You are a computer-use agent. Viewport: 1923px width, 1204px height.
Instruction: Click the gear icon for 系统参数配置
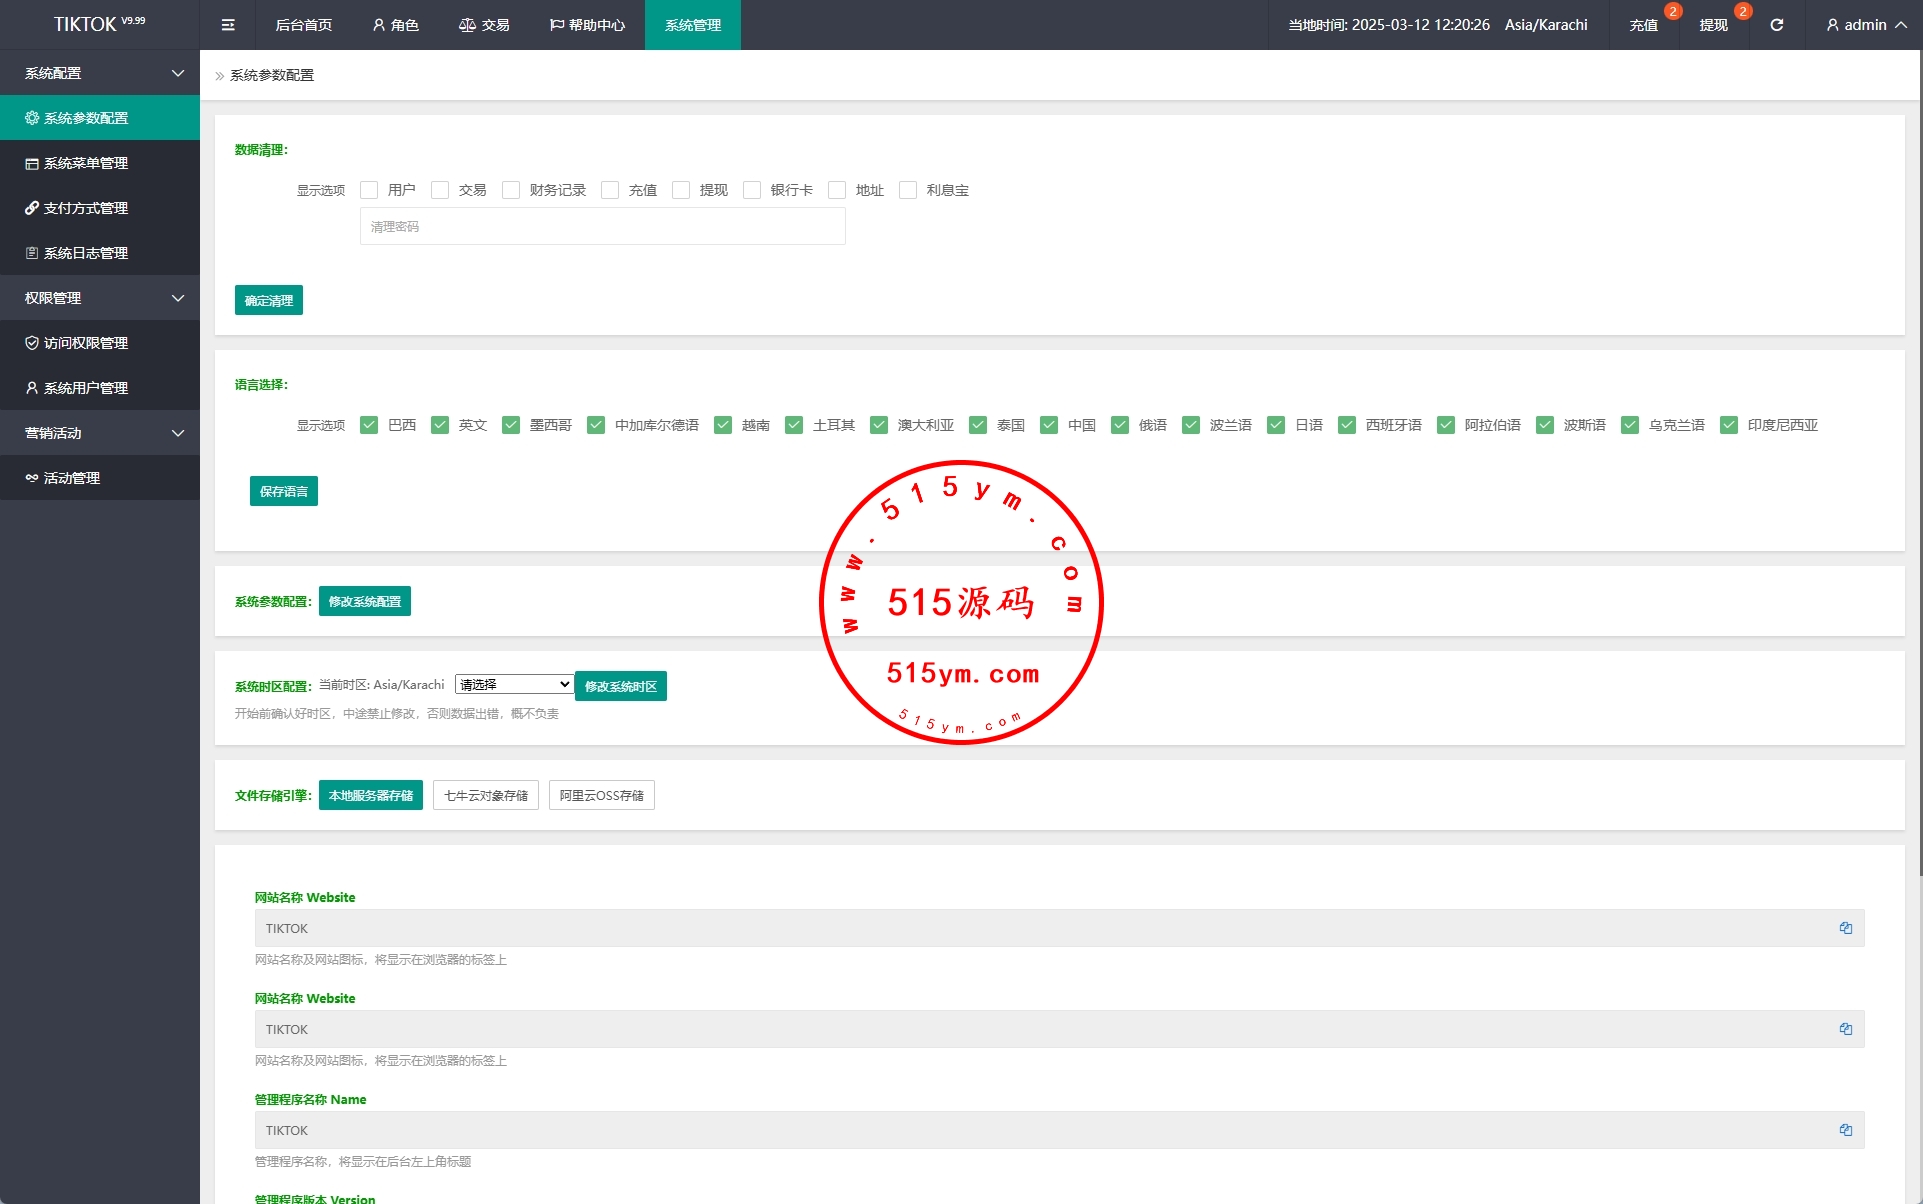coord(32,118)
